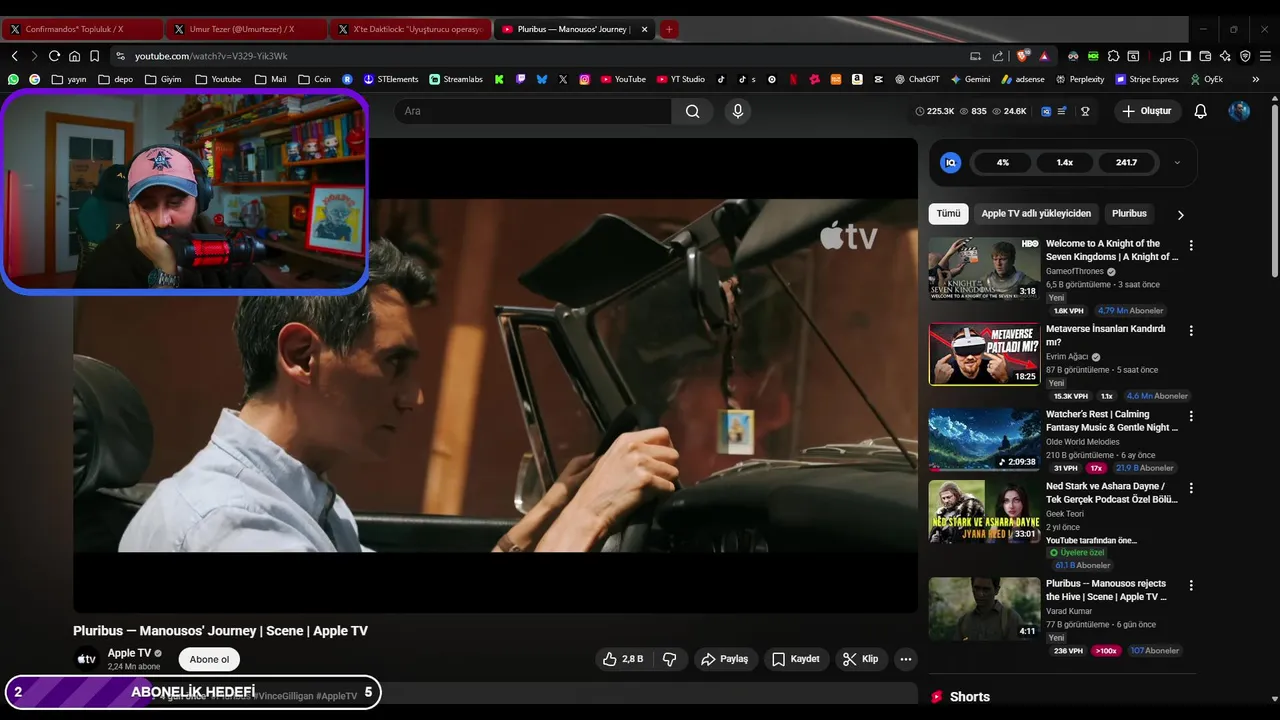
Task: Open Watcher's Rest calming music thumbnail
Action: 984,439
